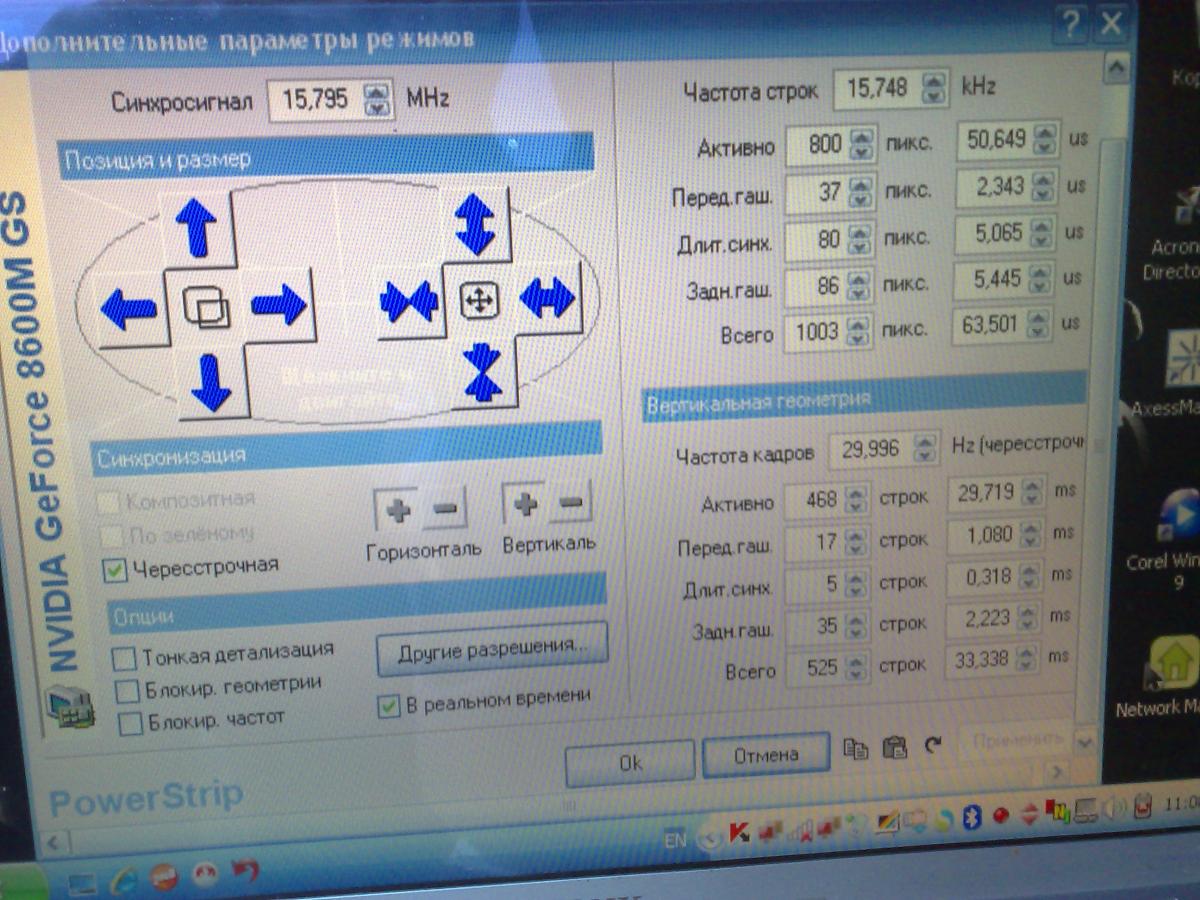Click the shrink horizontal size arrows
1200x900 pixels.
(x=409, y=301)
